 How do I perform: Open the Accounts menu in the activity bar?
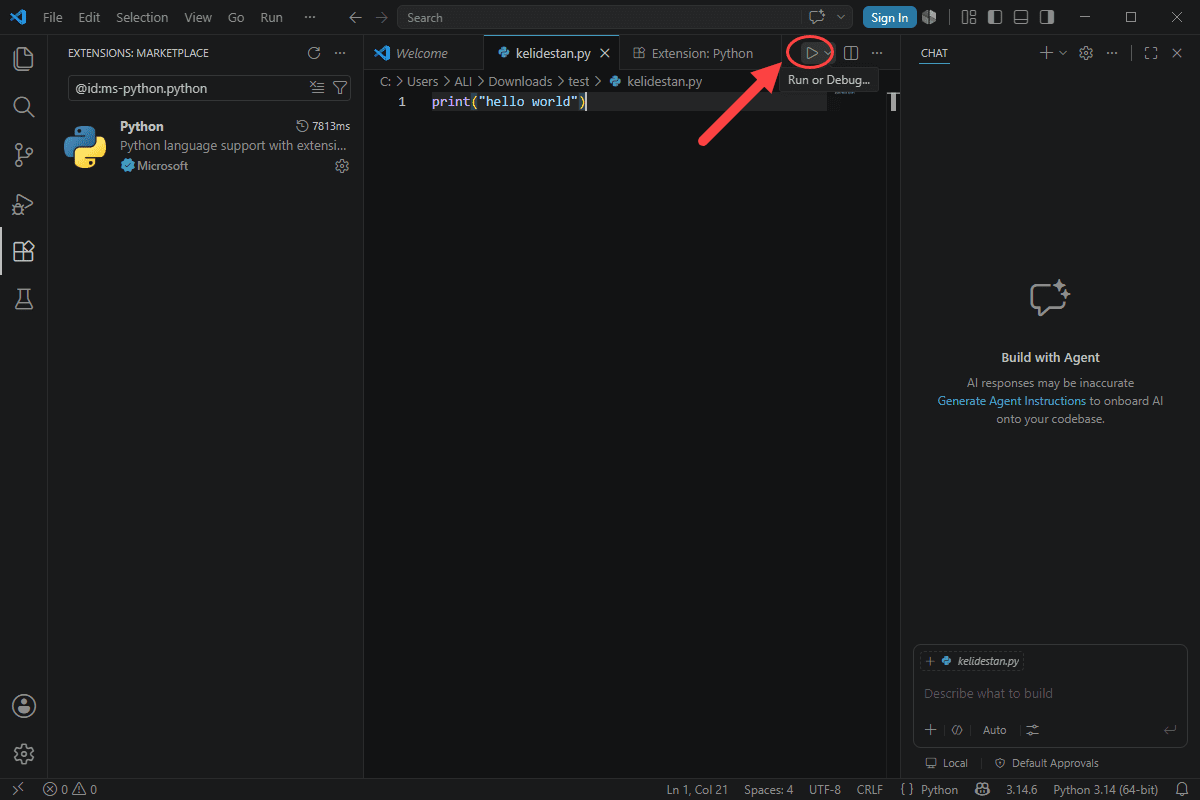pyautogui.click(x=24, y=706)
